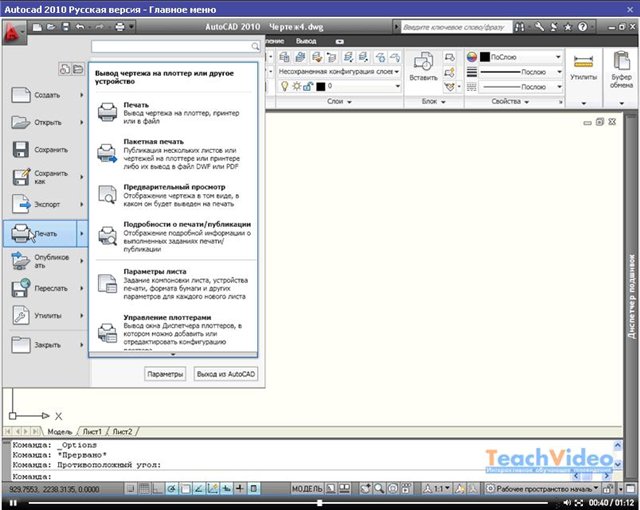The height and width of the screenshot is (510, 640).
Task: Click the Recent Documents icon in application menu
Action: (x=65, y=69)
